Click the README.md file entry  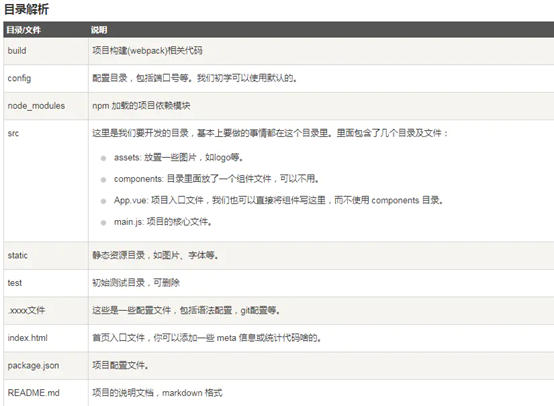point(34,393)
